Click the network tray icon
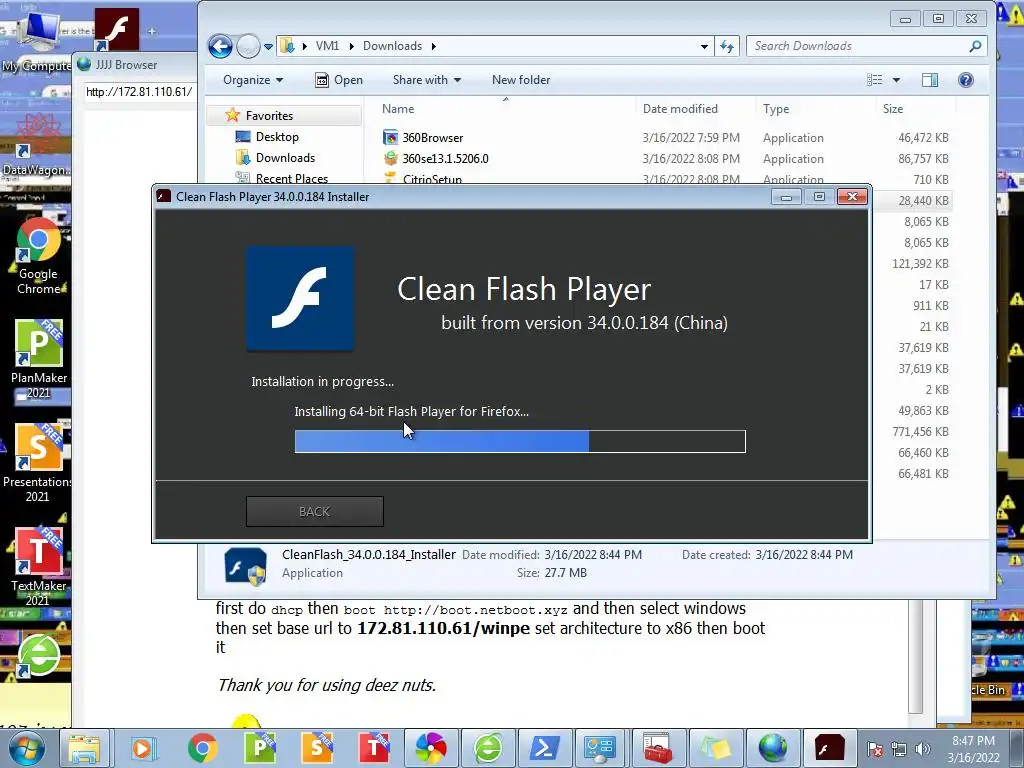 [899, 749]
